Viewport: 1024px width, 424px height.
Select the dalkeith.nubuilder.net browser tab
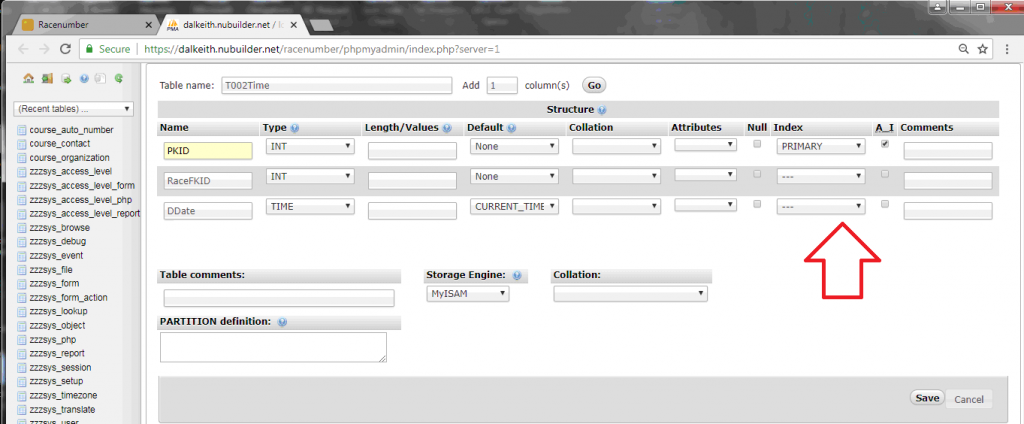click(233, 25)
